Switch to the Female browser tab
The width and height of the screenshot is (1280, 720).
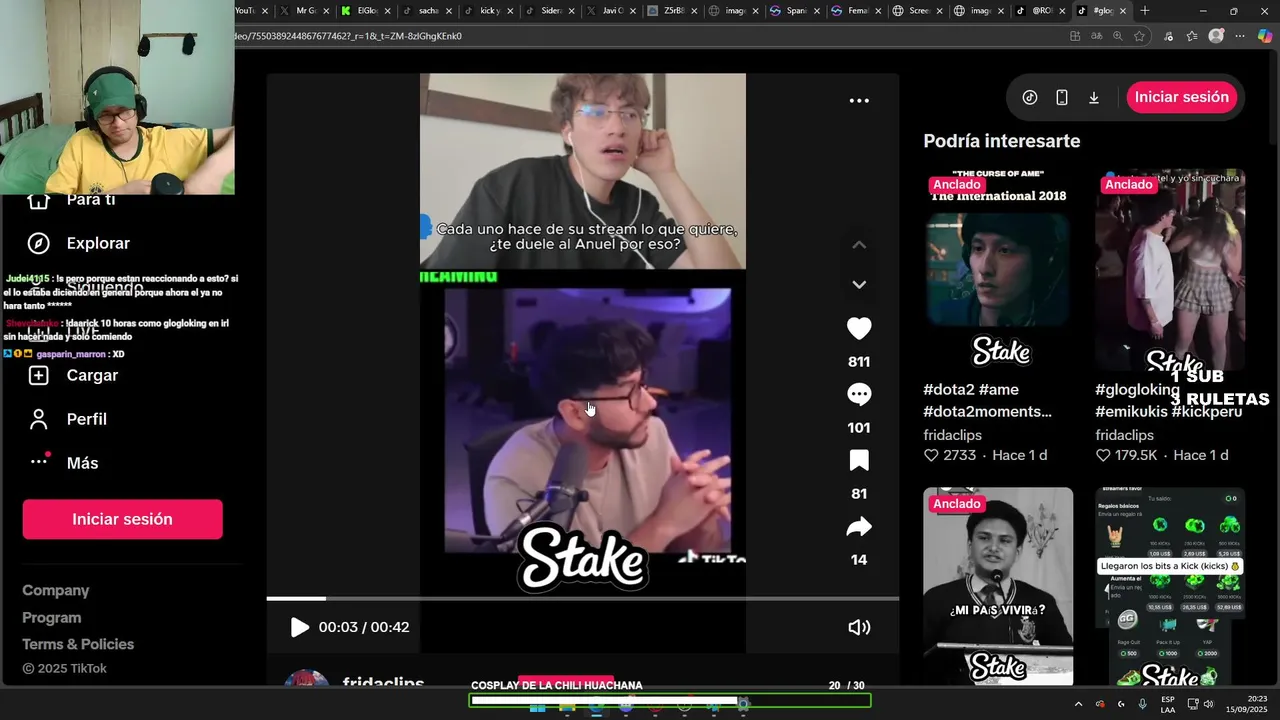pyautogui.click(x=855, y=11)
